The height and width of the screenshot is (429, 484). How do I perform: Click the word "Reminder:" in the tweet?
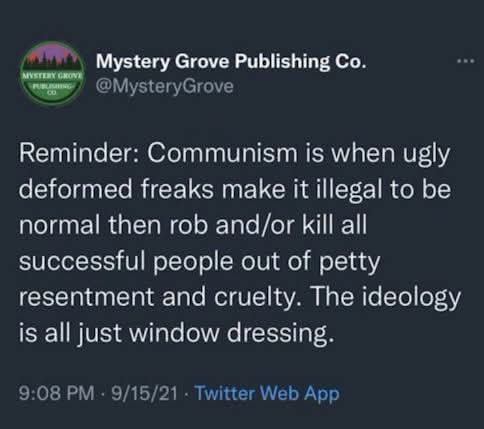coord(78,153)
